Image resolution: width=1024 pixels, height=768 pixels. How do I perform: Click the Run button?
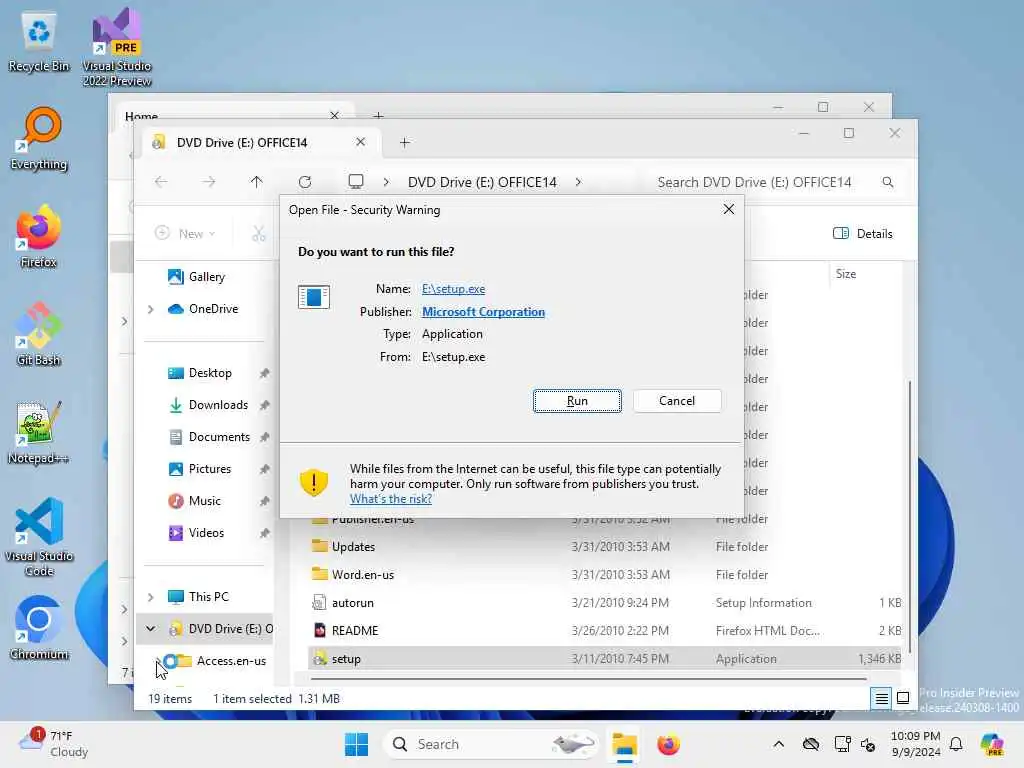tap(577, 401)
